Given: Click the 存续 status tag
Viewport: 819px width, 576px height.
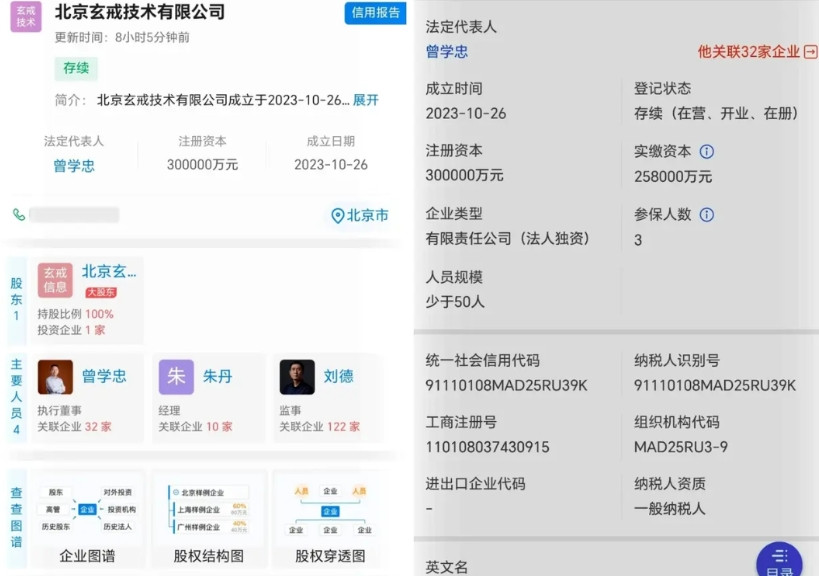Looking at the screenshot, I should [x=76, y=68].
